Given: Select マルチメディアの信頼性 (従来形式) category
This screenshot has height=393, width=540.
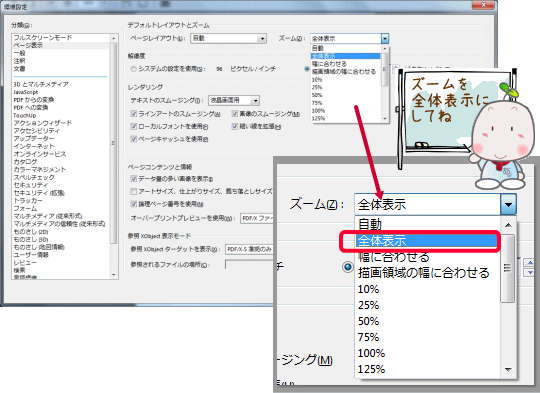Looking at the screenshot, I should [x=59, y=224].
